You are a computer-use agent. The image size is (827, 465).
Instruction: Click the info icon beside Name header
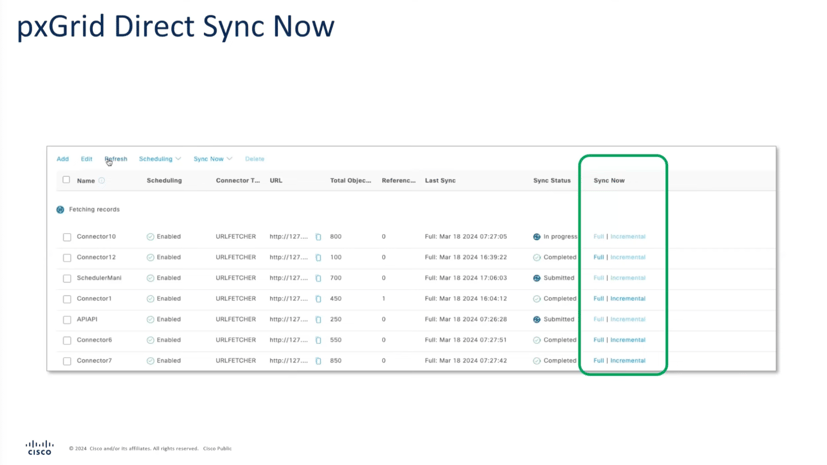click(x=102, y=180)
